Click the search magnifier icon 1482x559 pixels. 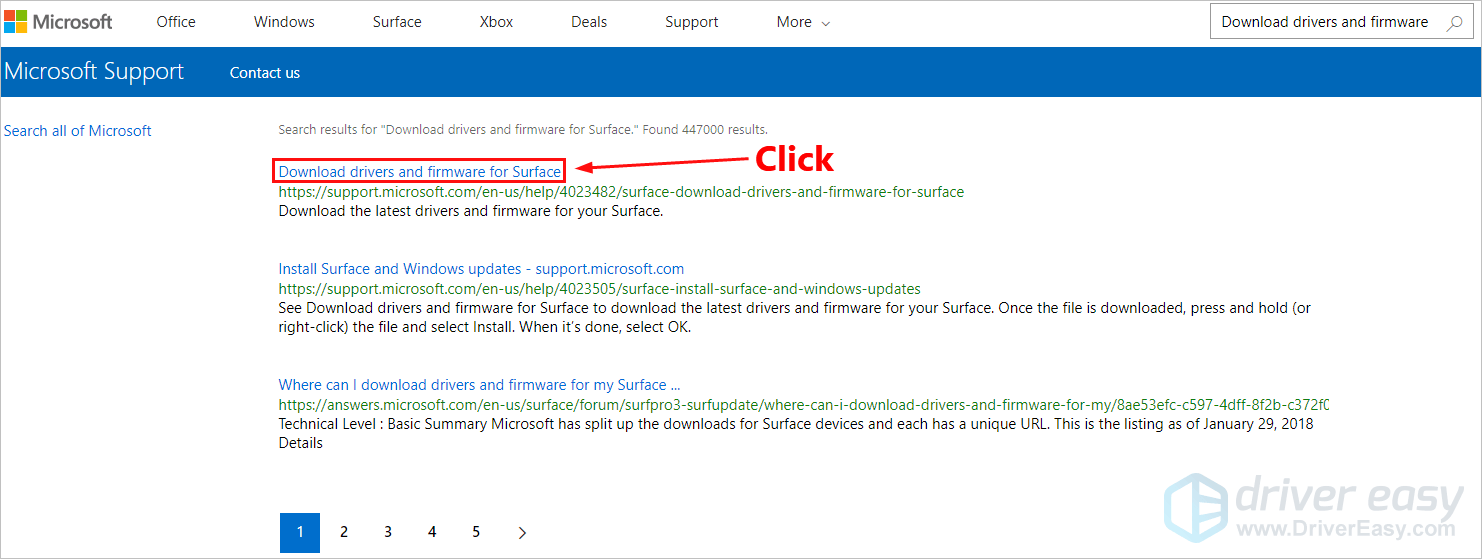pos(1454,22)
